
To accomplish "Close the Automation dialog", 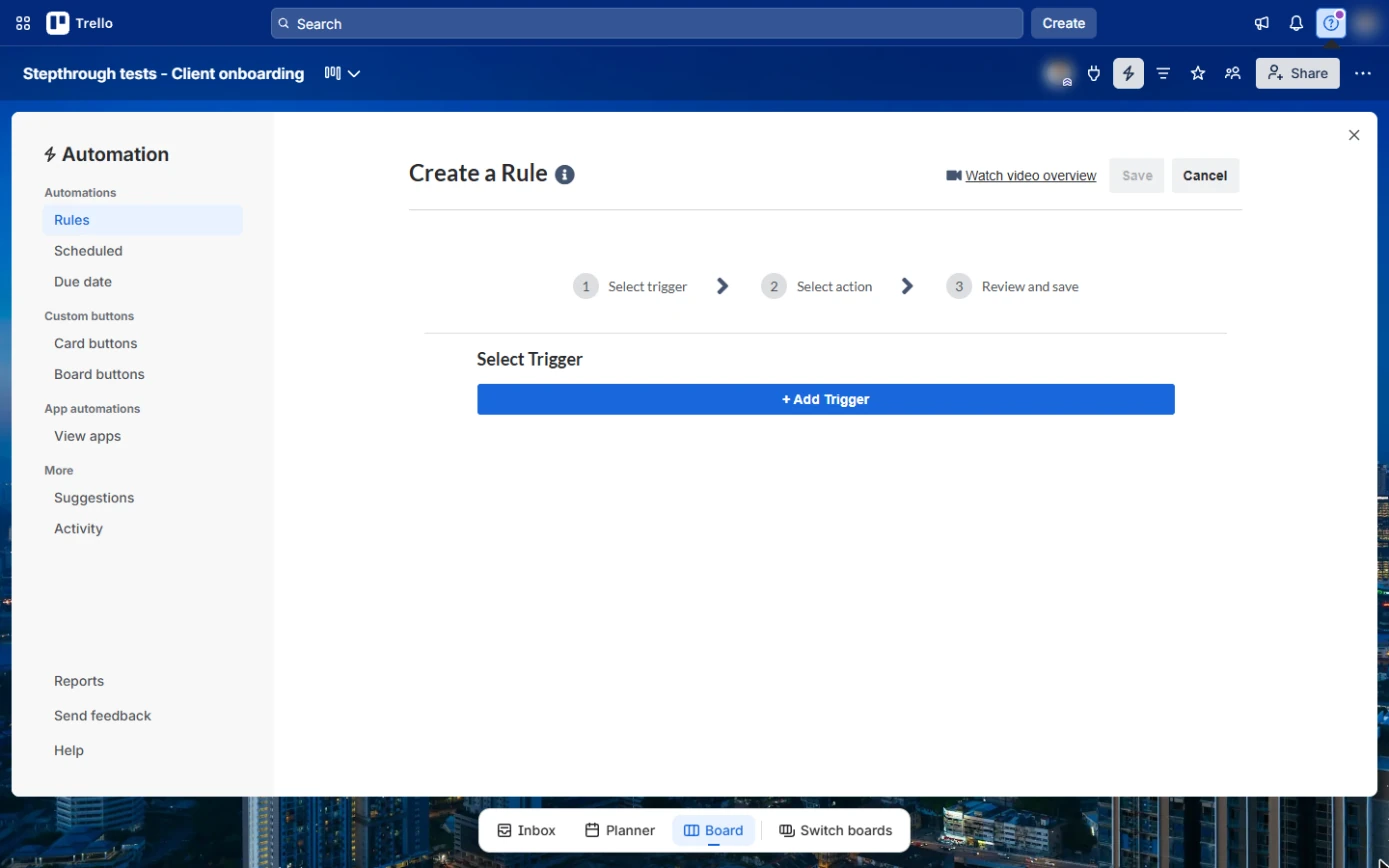I will tap(1354, 135).
